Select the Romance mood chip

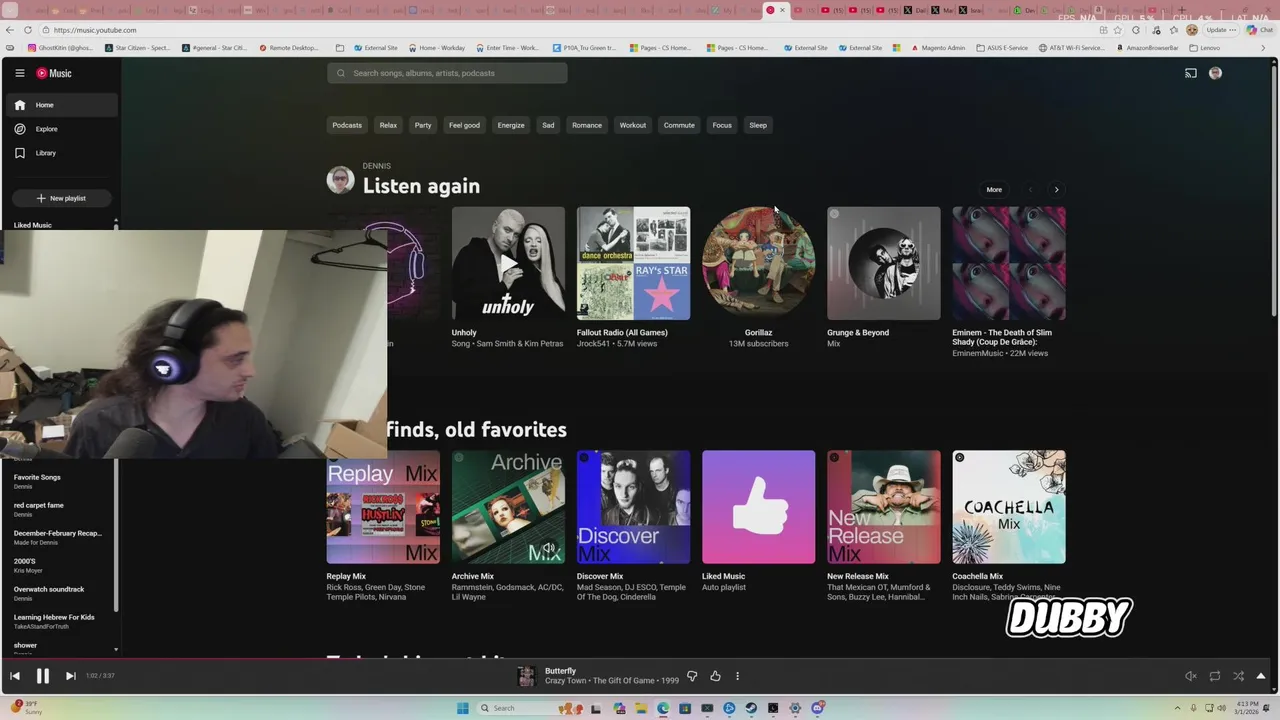[587, 125]
